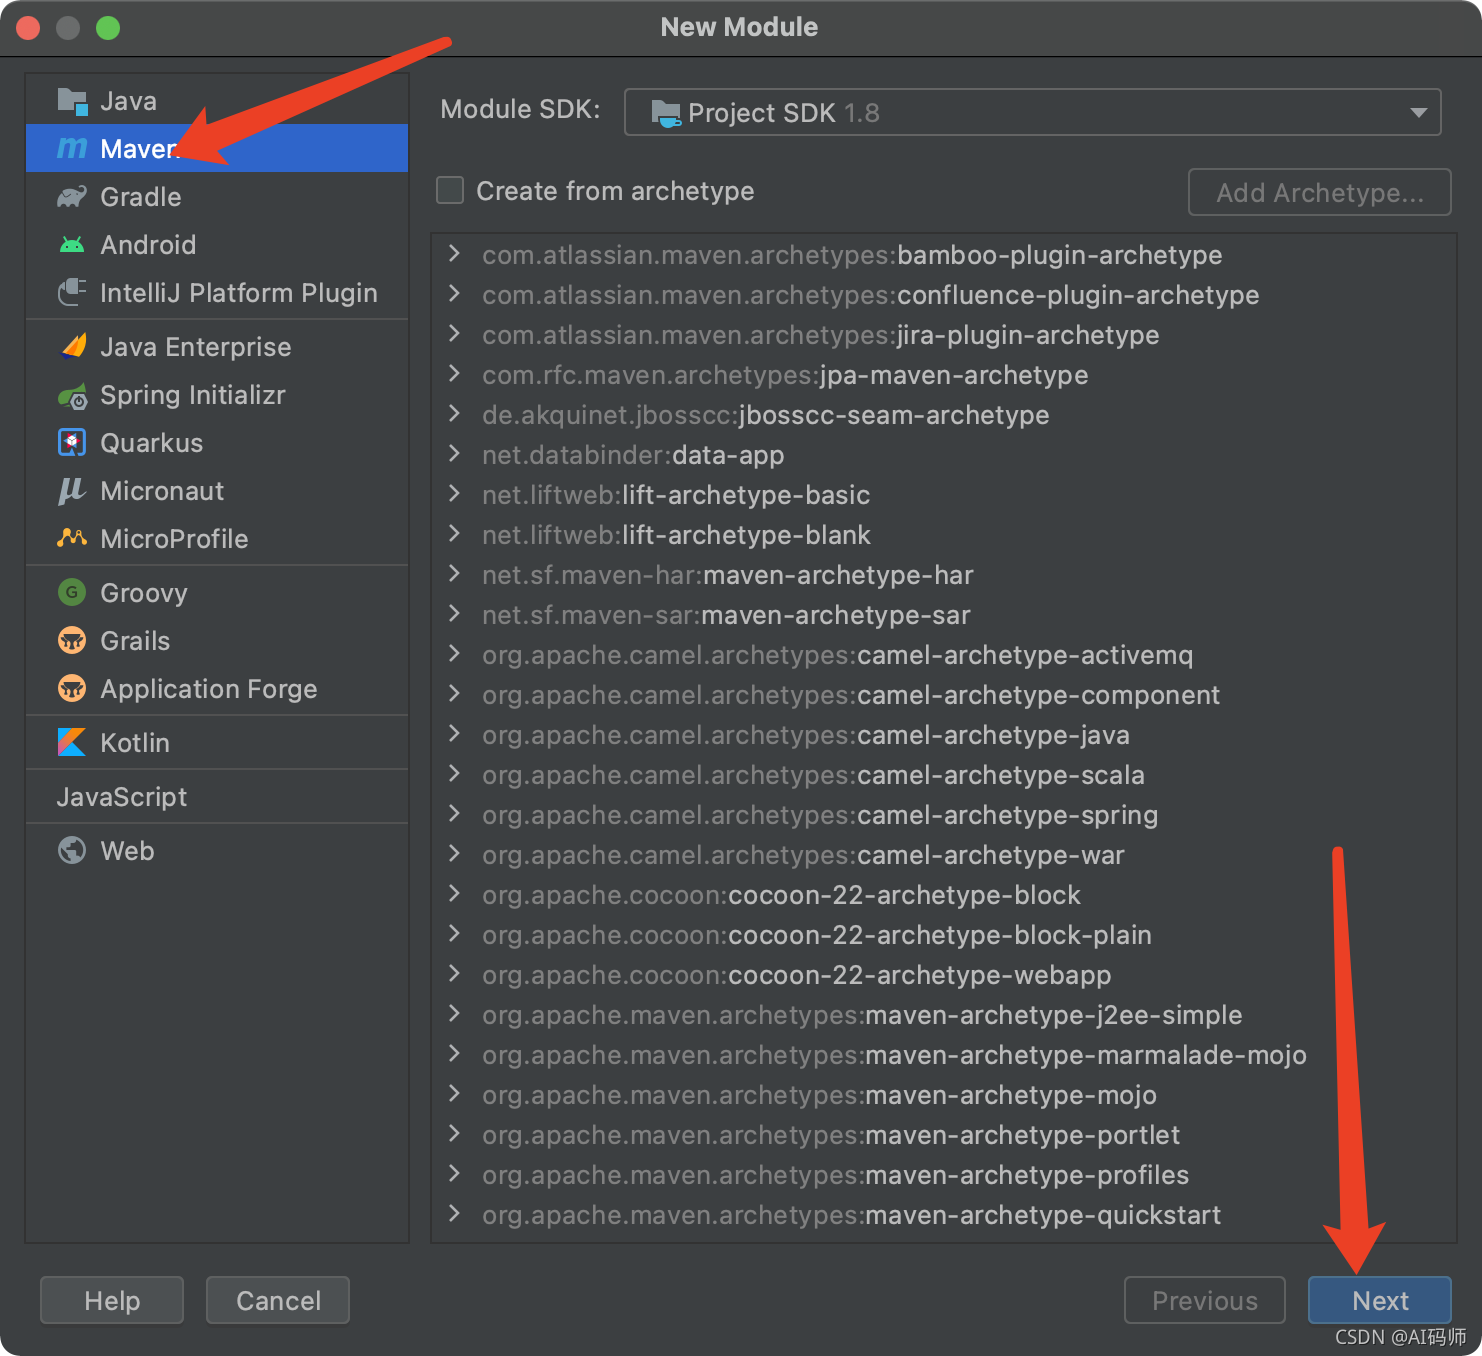This screenshot has height=1356, width=1482.
Task: Select the Kotlin K icon
Action: pyautogui.click(x=72, y=742)
